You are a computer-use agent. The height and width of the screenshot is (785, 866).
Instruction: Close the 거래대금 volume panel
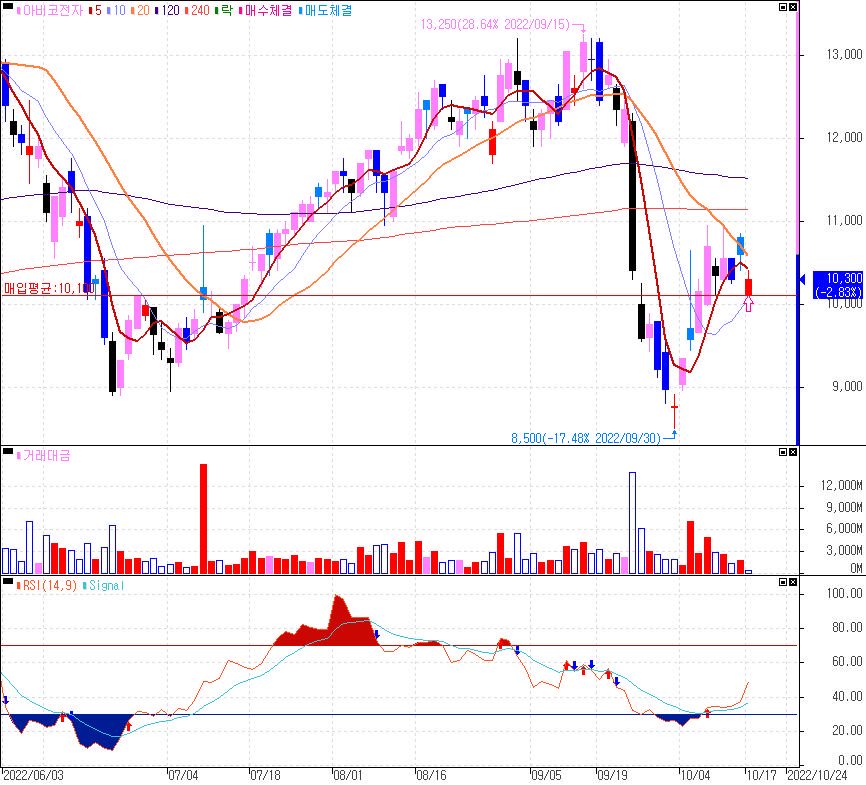793,452
